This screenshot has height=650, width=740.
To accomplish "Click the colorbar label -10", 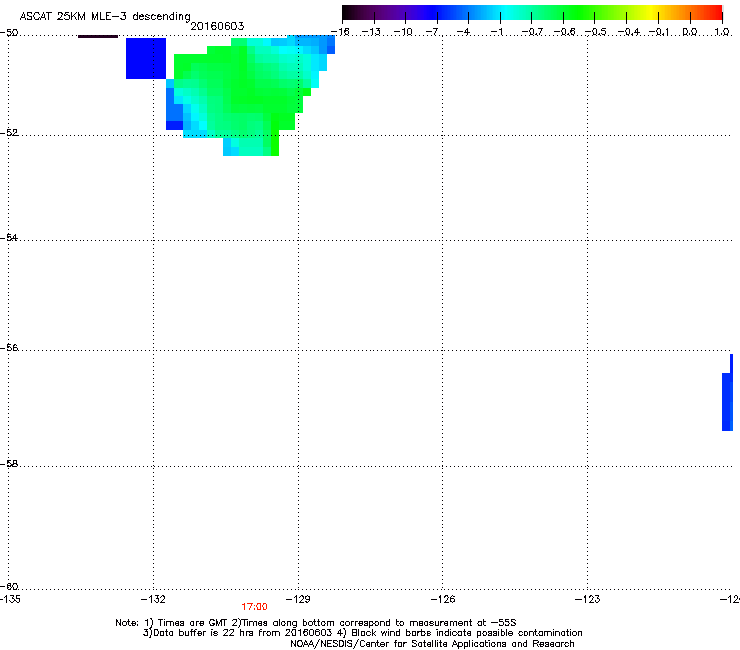I will click(x=403, y=32).
